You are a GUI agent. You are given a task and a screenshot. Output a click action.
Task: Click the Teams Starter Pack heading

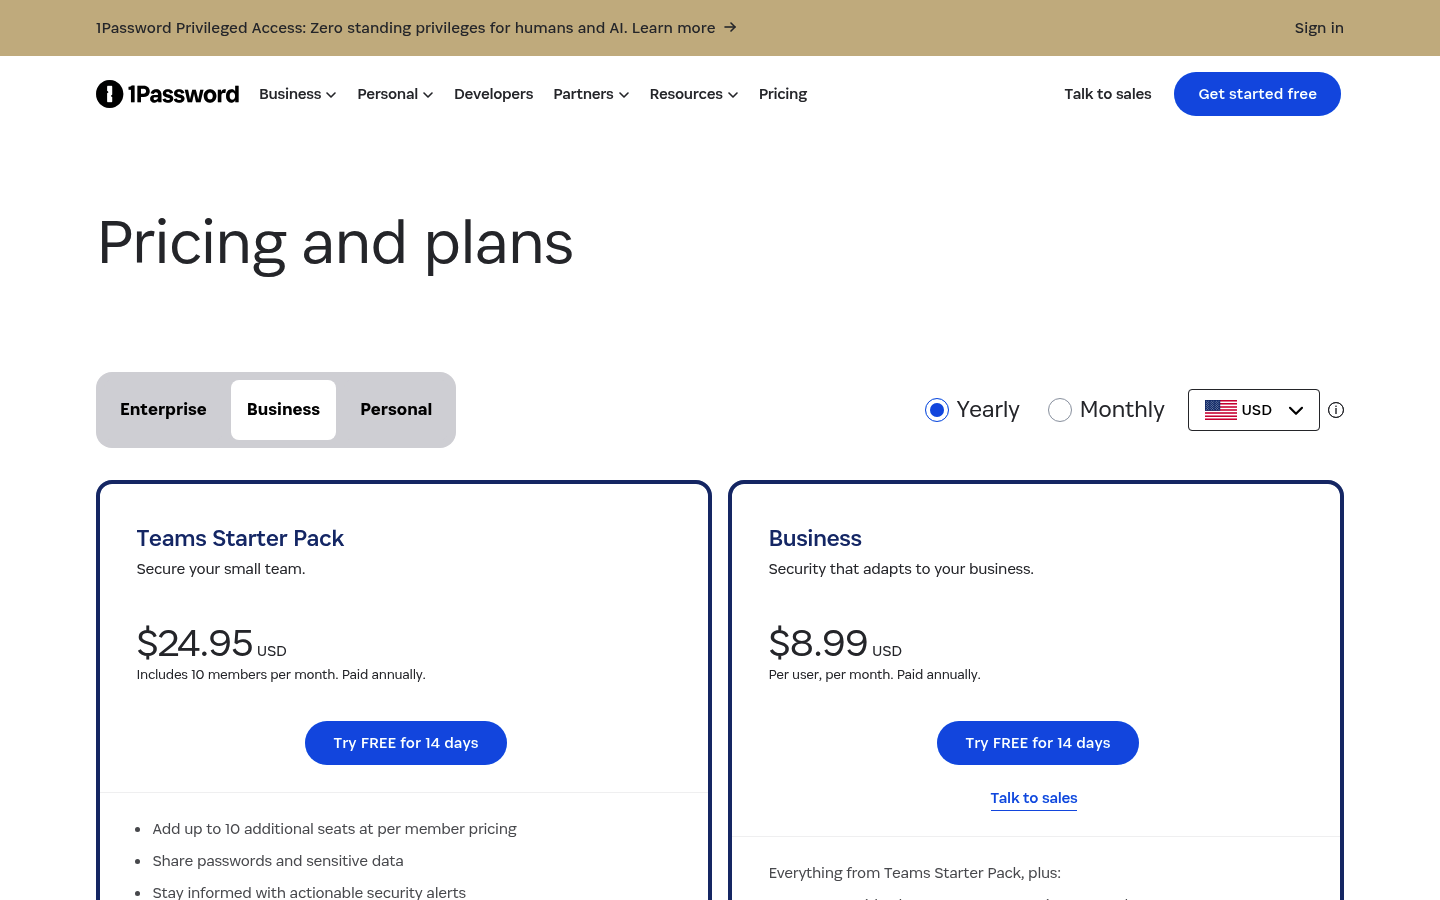(x=240, y=538)
